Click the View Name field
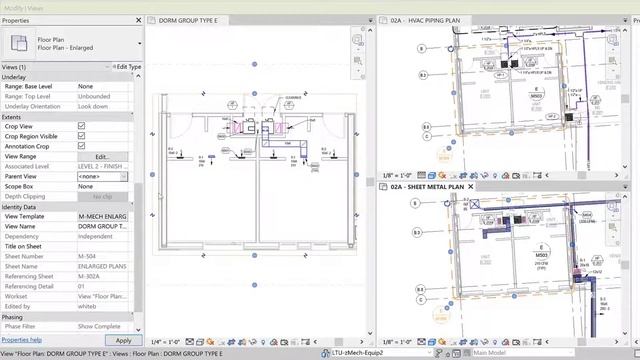 102,226
